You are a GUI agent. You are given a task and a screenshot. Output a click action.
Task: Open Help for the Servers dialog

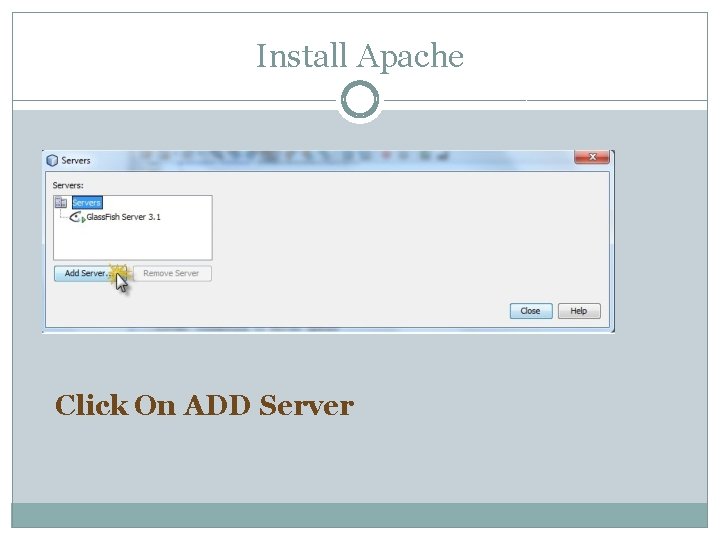point(579,311)
